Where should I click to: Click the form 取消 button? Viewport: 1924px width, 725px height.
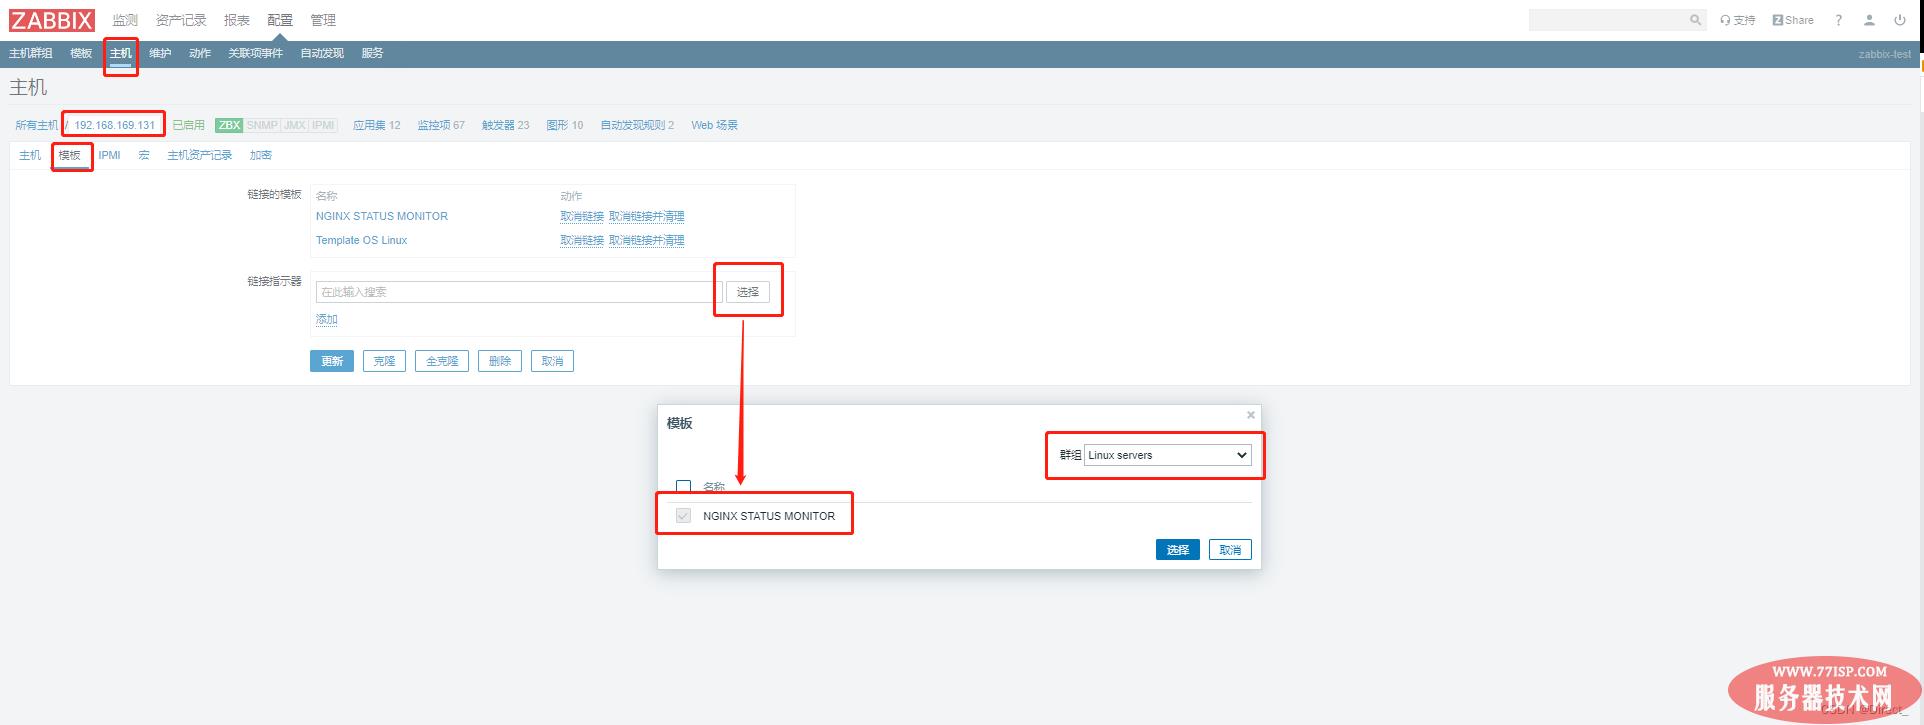pos(552,361)
